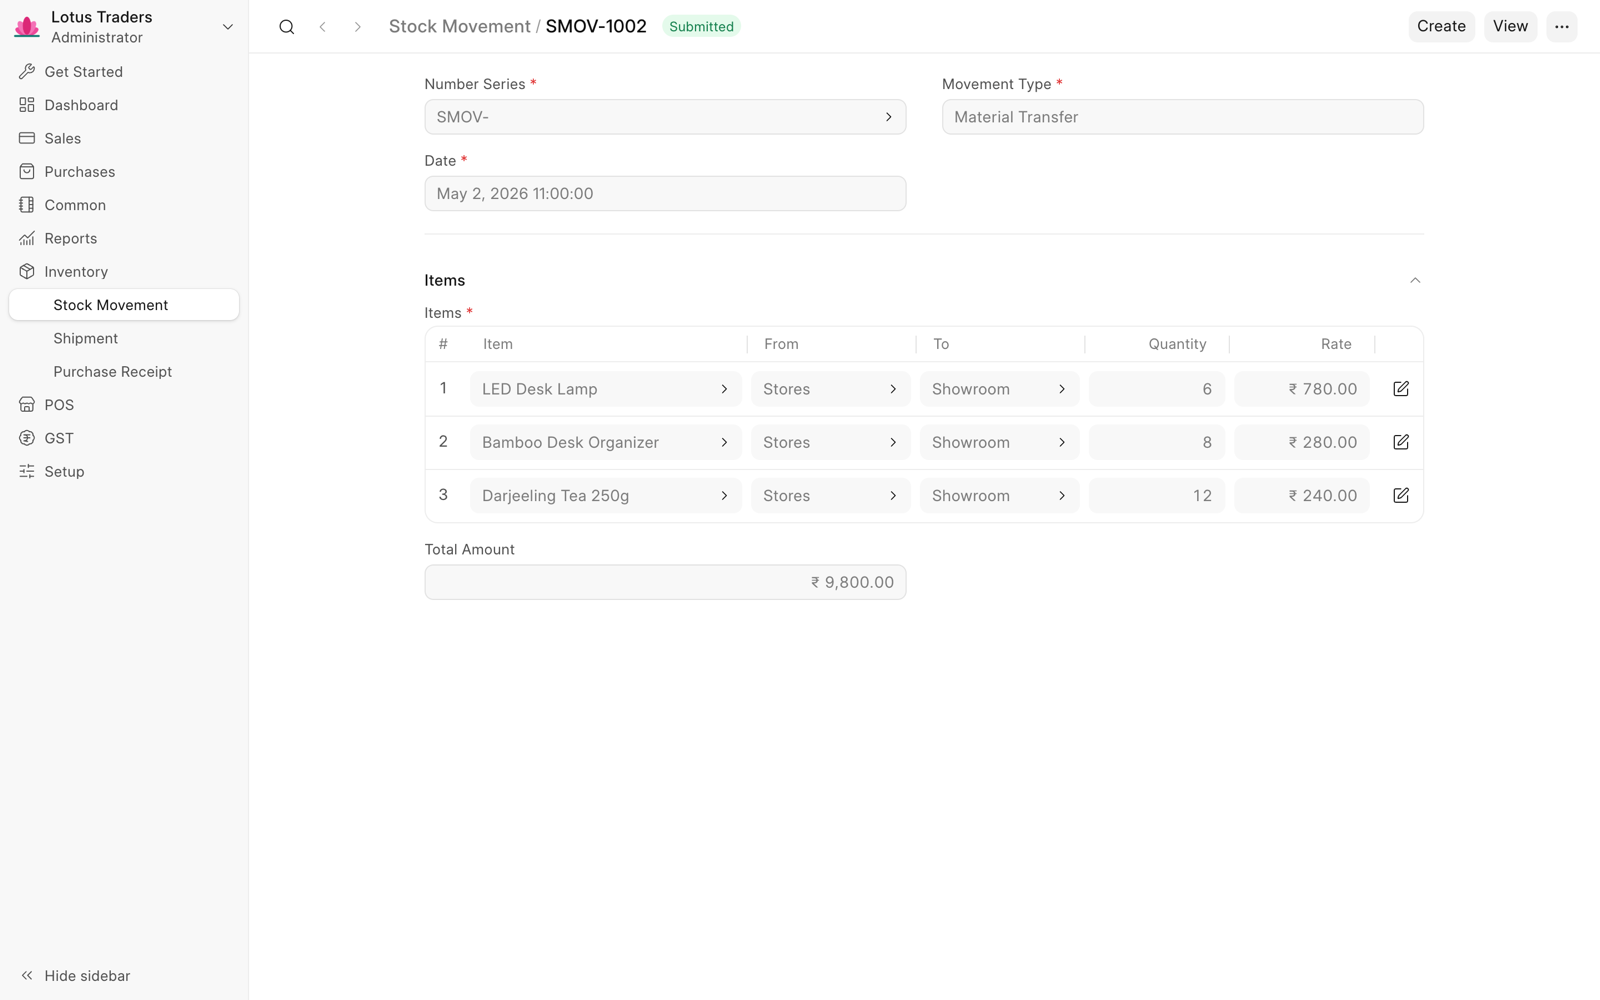
Task: Click the Date field May 2, 2026
Action: 665,194
